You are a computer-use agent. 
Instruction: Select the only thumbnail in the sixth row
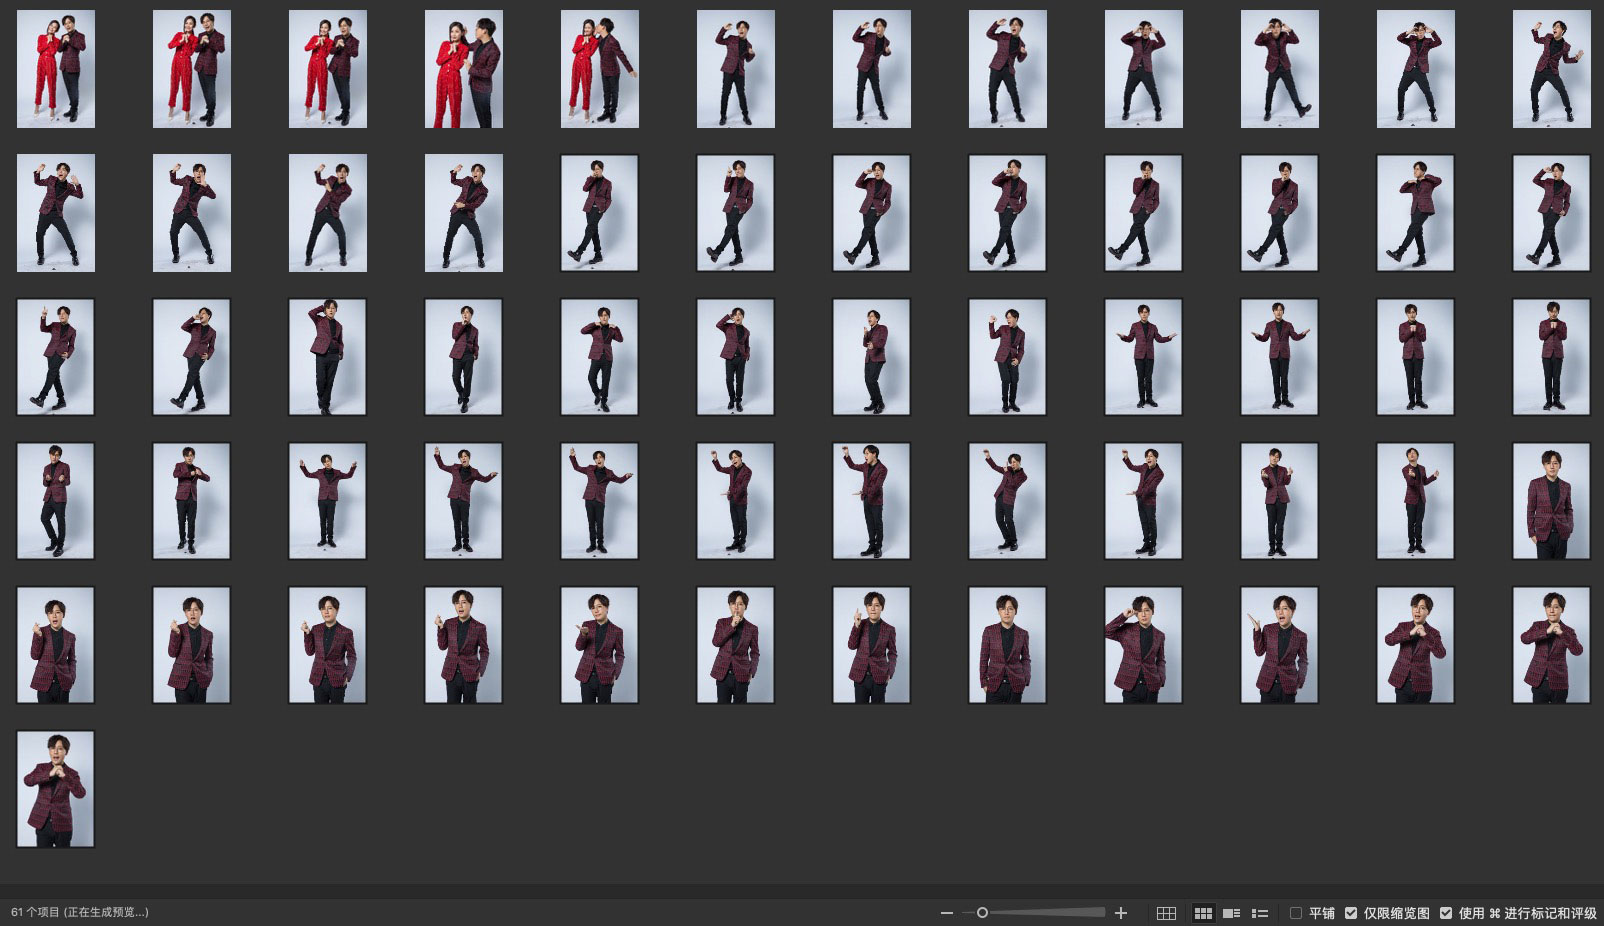(x=56, y=789)
